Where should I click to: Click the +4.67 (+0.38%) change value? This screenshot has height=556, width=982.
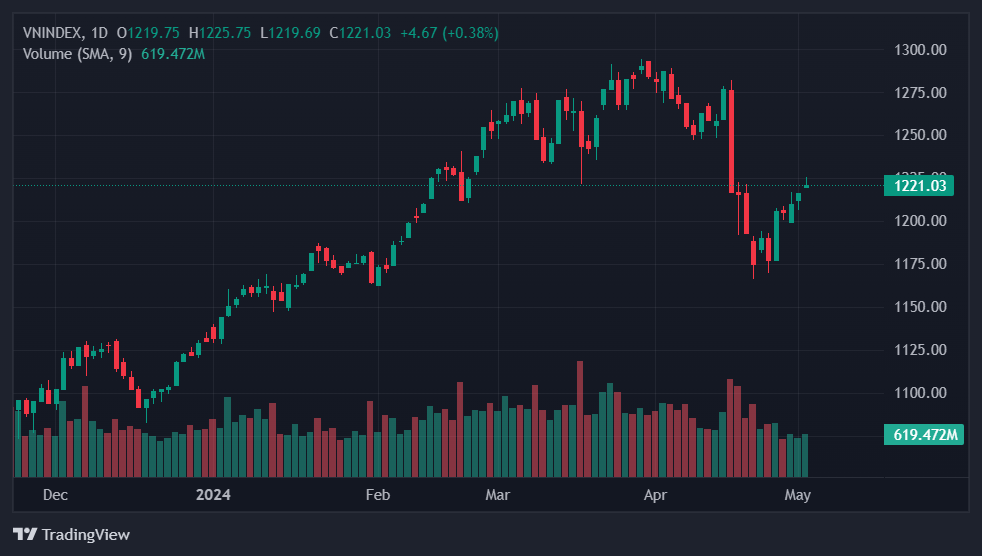pyautogui.click(x=449, y=33)
